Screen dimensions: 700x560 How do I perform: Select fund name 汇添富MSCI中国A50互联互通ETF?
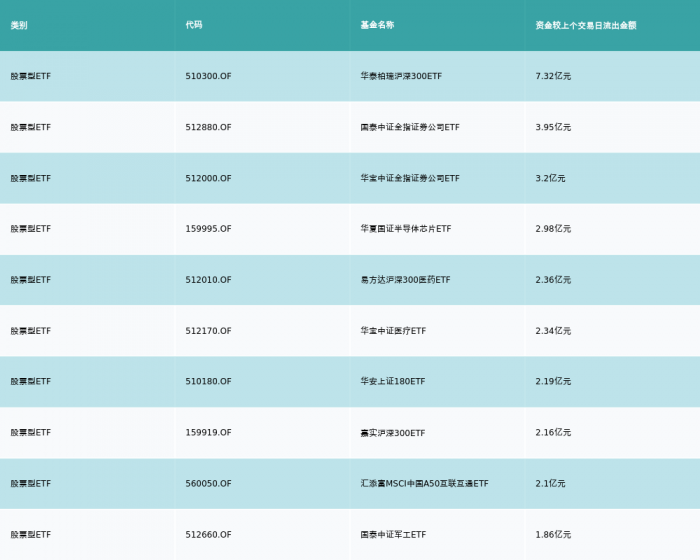click(425, 484)
